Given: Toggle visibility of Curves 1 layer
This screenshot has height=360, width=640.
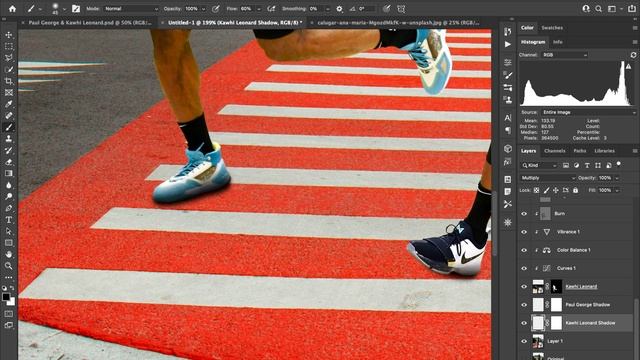Looking at the screenshot, I should tap(524, 268).
